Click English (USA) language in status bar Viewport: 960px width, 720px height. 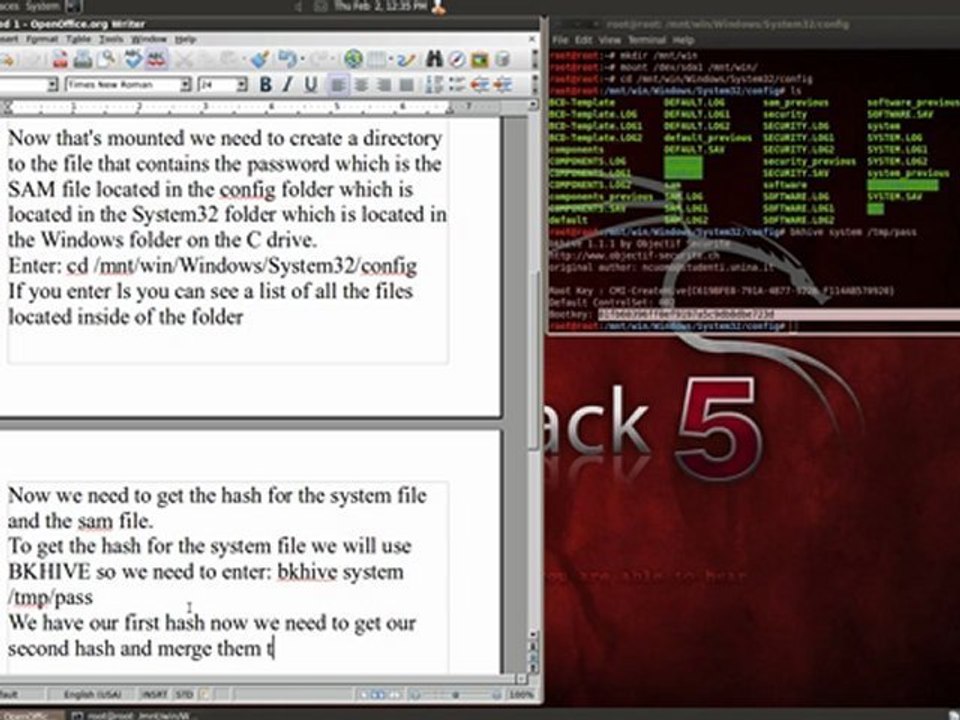pos(92,694)
